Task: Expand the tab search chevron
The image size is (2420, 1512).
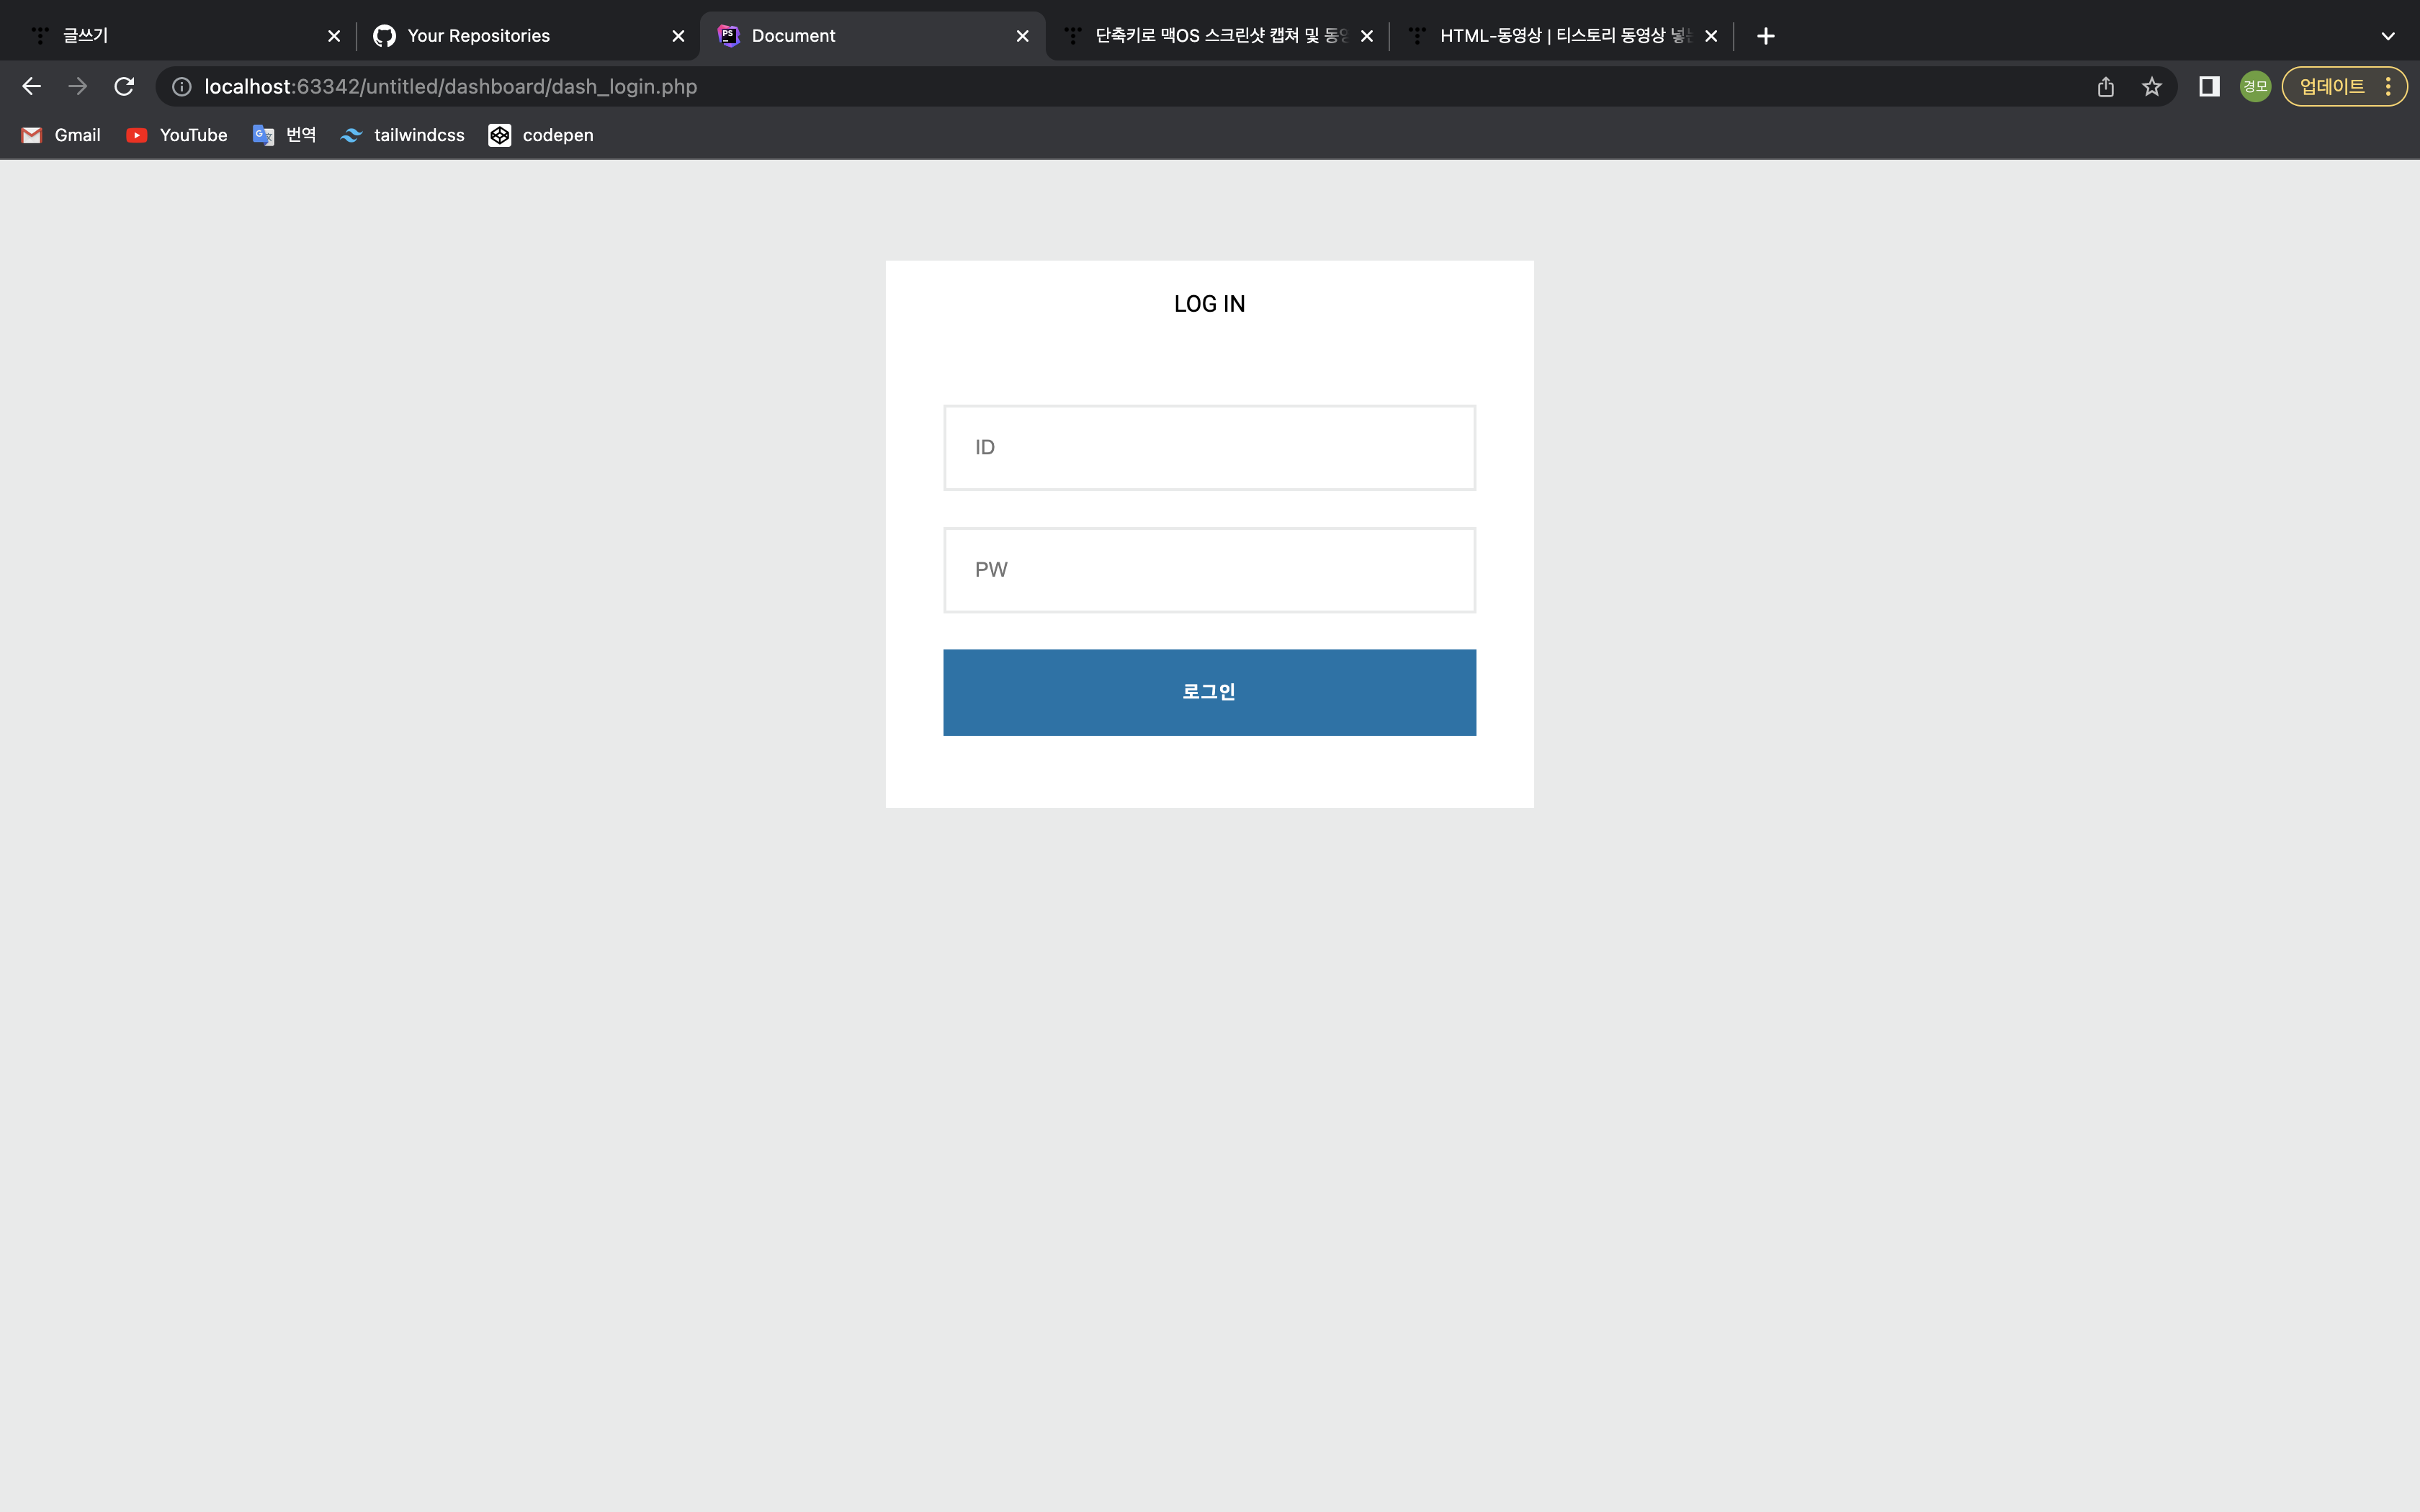Action: point(2388,36)
